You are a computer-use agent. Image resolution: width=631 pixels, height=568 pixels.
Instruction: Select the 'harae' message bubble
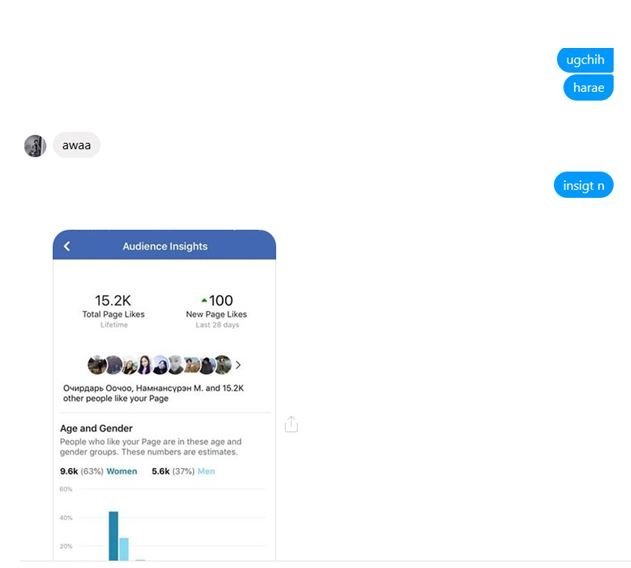588,87
